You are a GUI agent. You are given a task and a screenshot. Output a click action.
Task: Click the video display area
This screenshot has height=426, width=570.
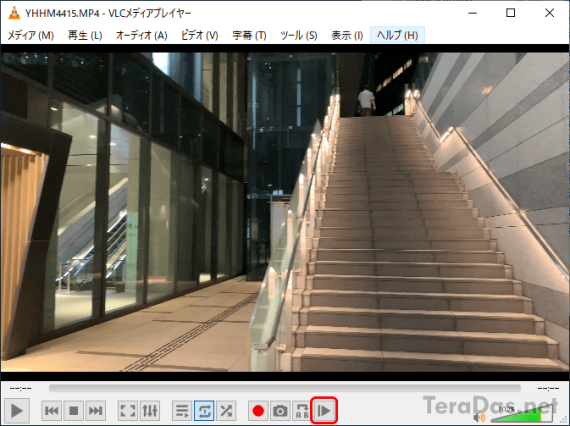285,212
